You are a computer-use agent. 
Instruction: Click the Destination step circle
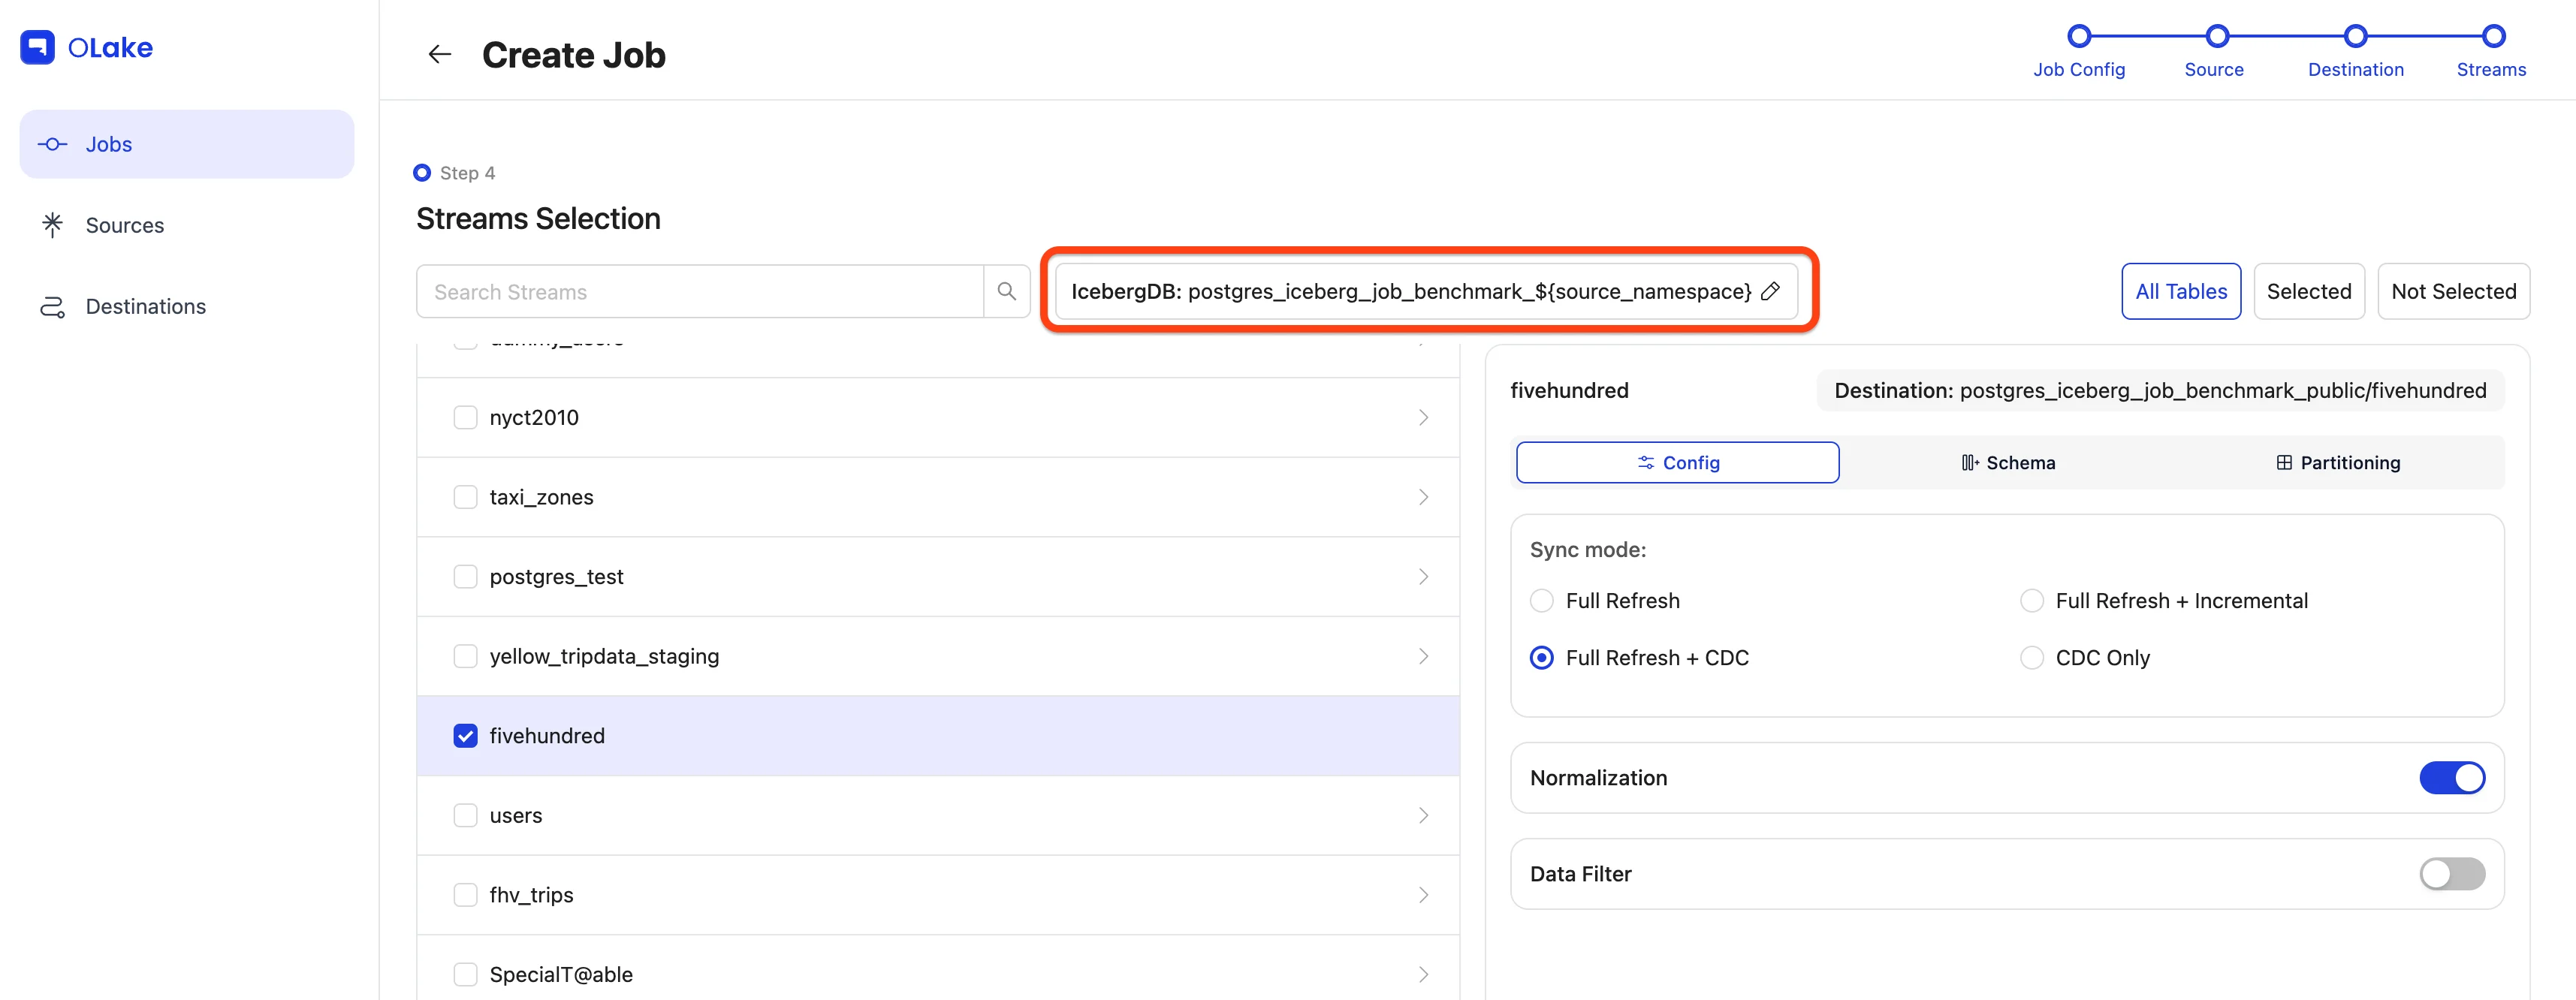point(2355,37)
